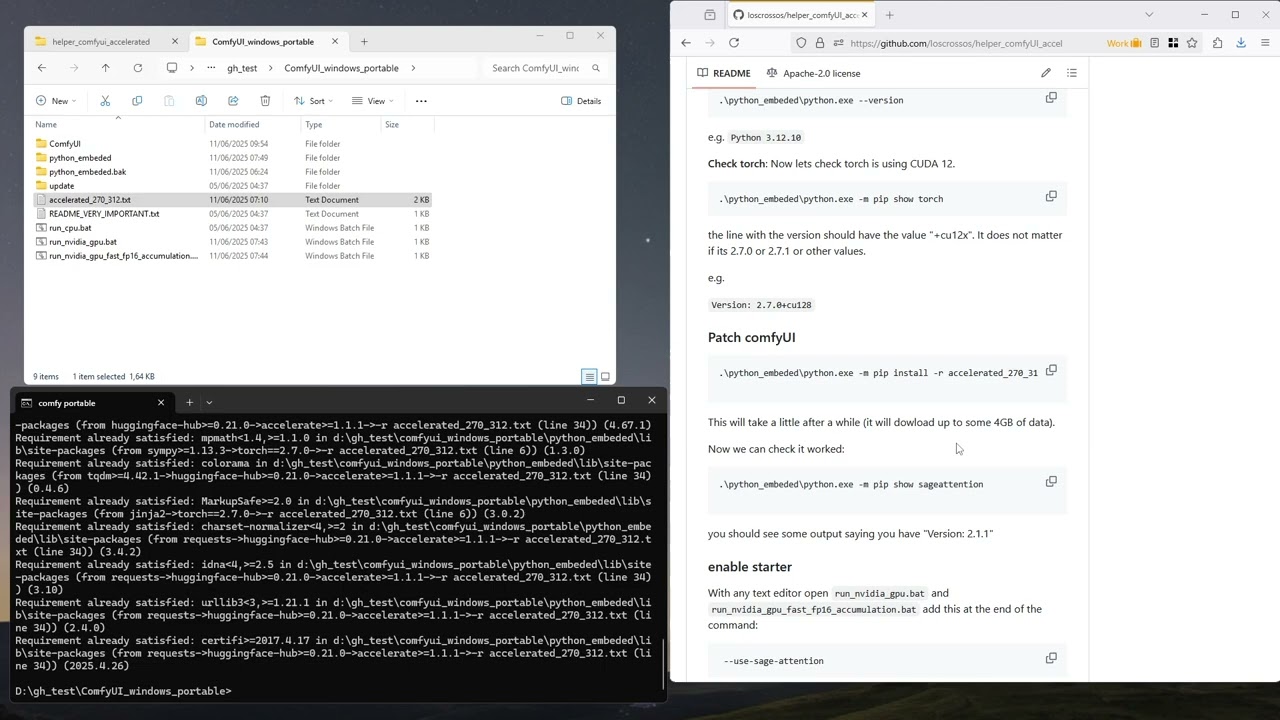Click the Search ComfyUI_windows_portable search box
The width and height of the screenshot is (1280, 720).
click(x=545, y=68)
